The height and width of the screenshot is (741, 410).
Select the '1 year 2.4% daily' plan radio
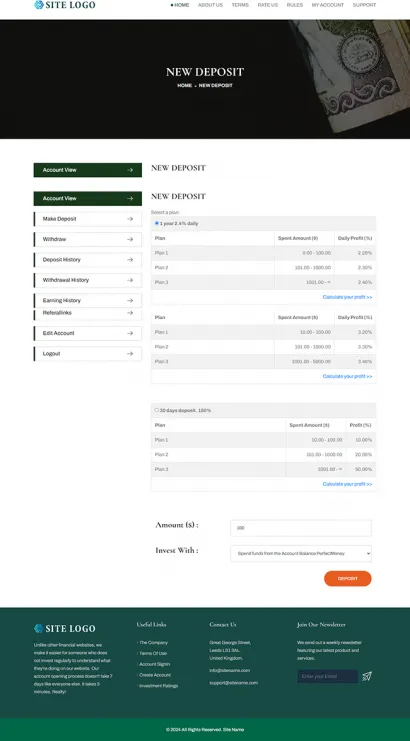pos(157,223)
